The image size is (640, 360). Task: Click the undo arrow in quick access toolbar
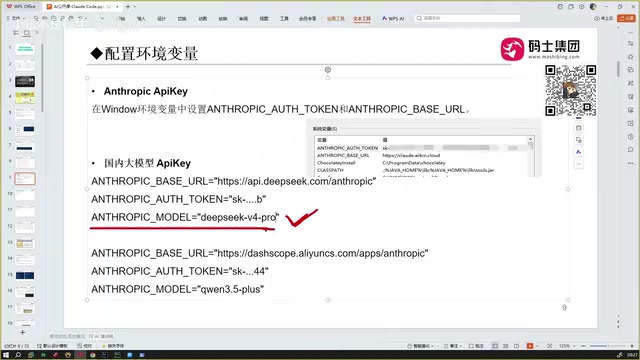(x=80, y=18)
